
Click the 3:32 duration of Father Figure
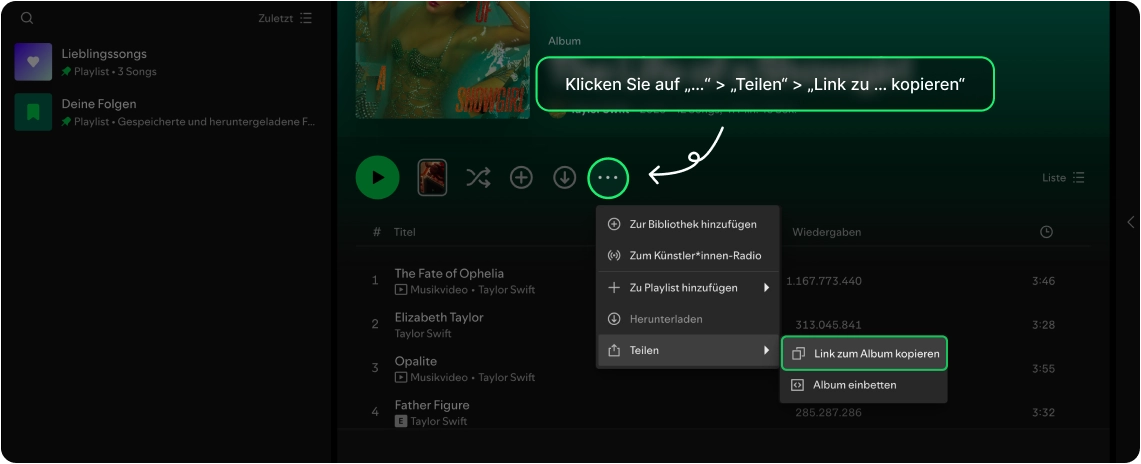(x=1043, y=412)
